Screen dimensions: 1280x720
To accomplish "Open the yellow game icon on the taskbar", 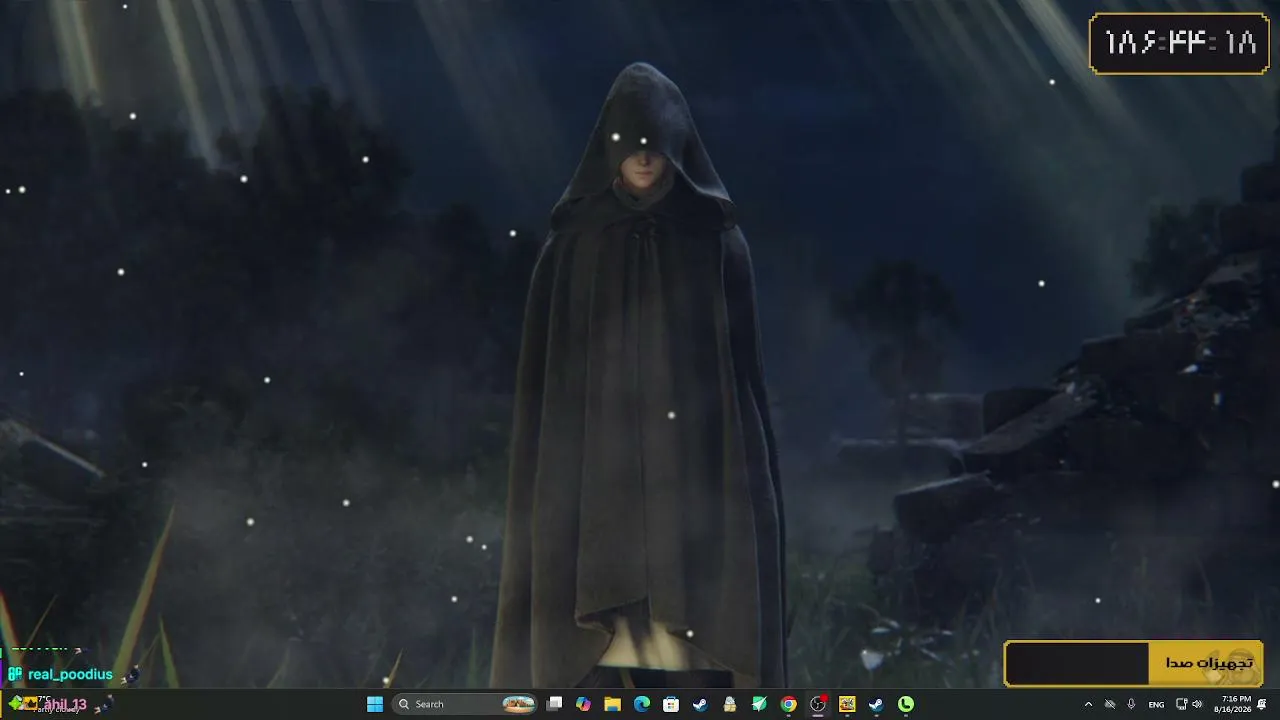I will (x=847, y=704).
